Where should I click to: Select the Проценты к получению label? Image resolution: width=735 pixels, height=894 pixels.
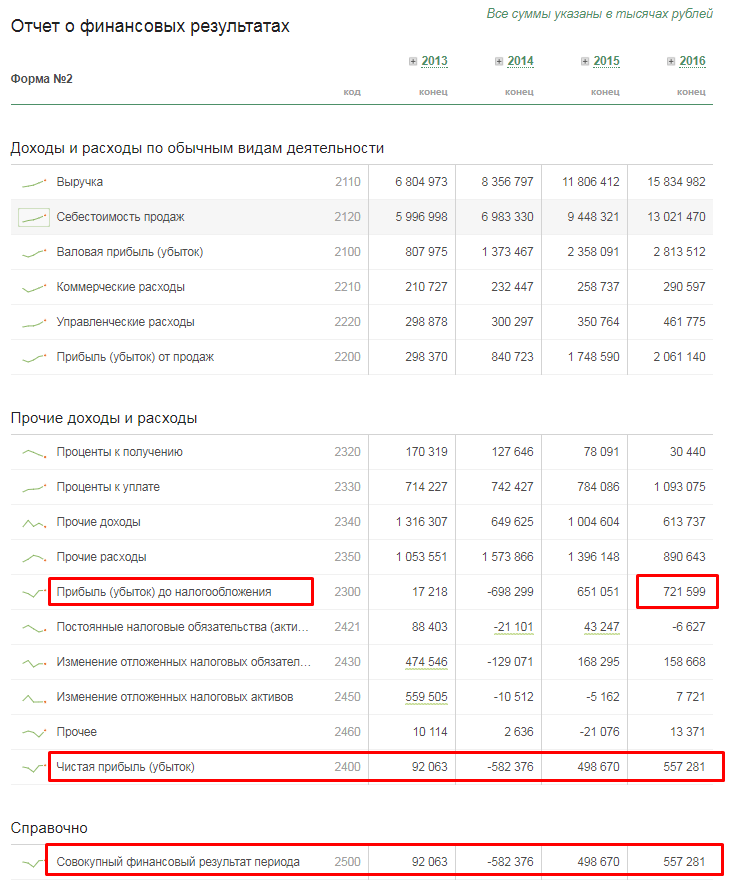click(x=120, y=452)
